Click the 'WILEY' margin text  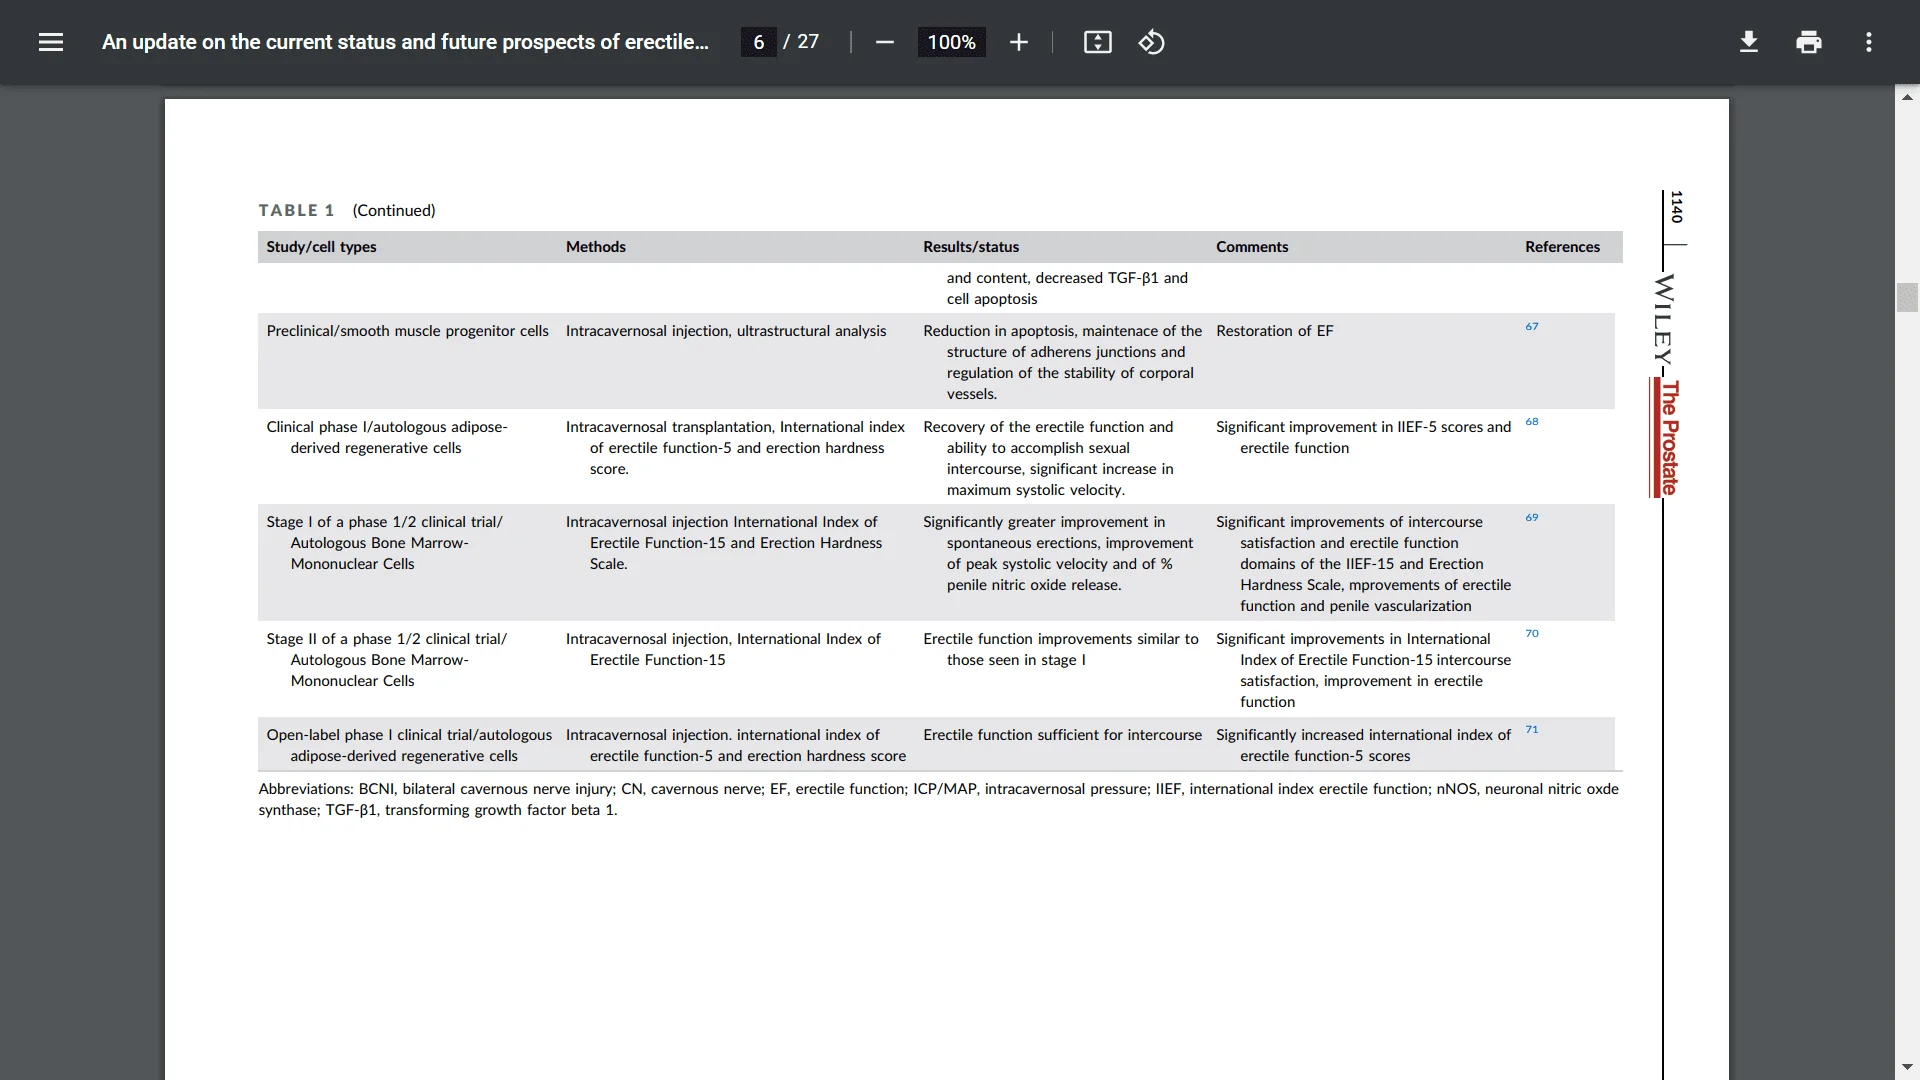(1663, 320)
